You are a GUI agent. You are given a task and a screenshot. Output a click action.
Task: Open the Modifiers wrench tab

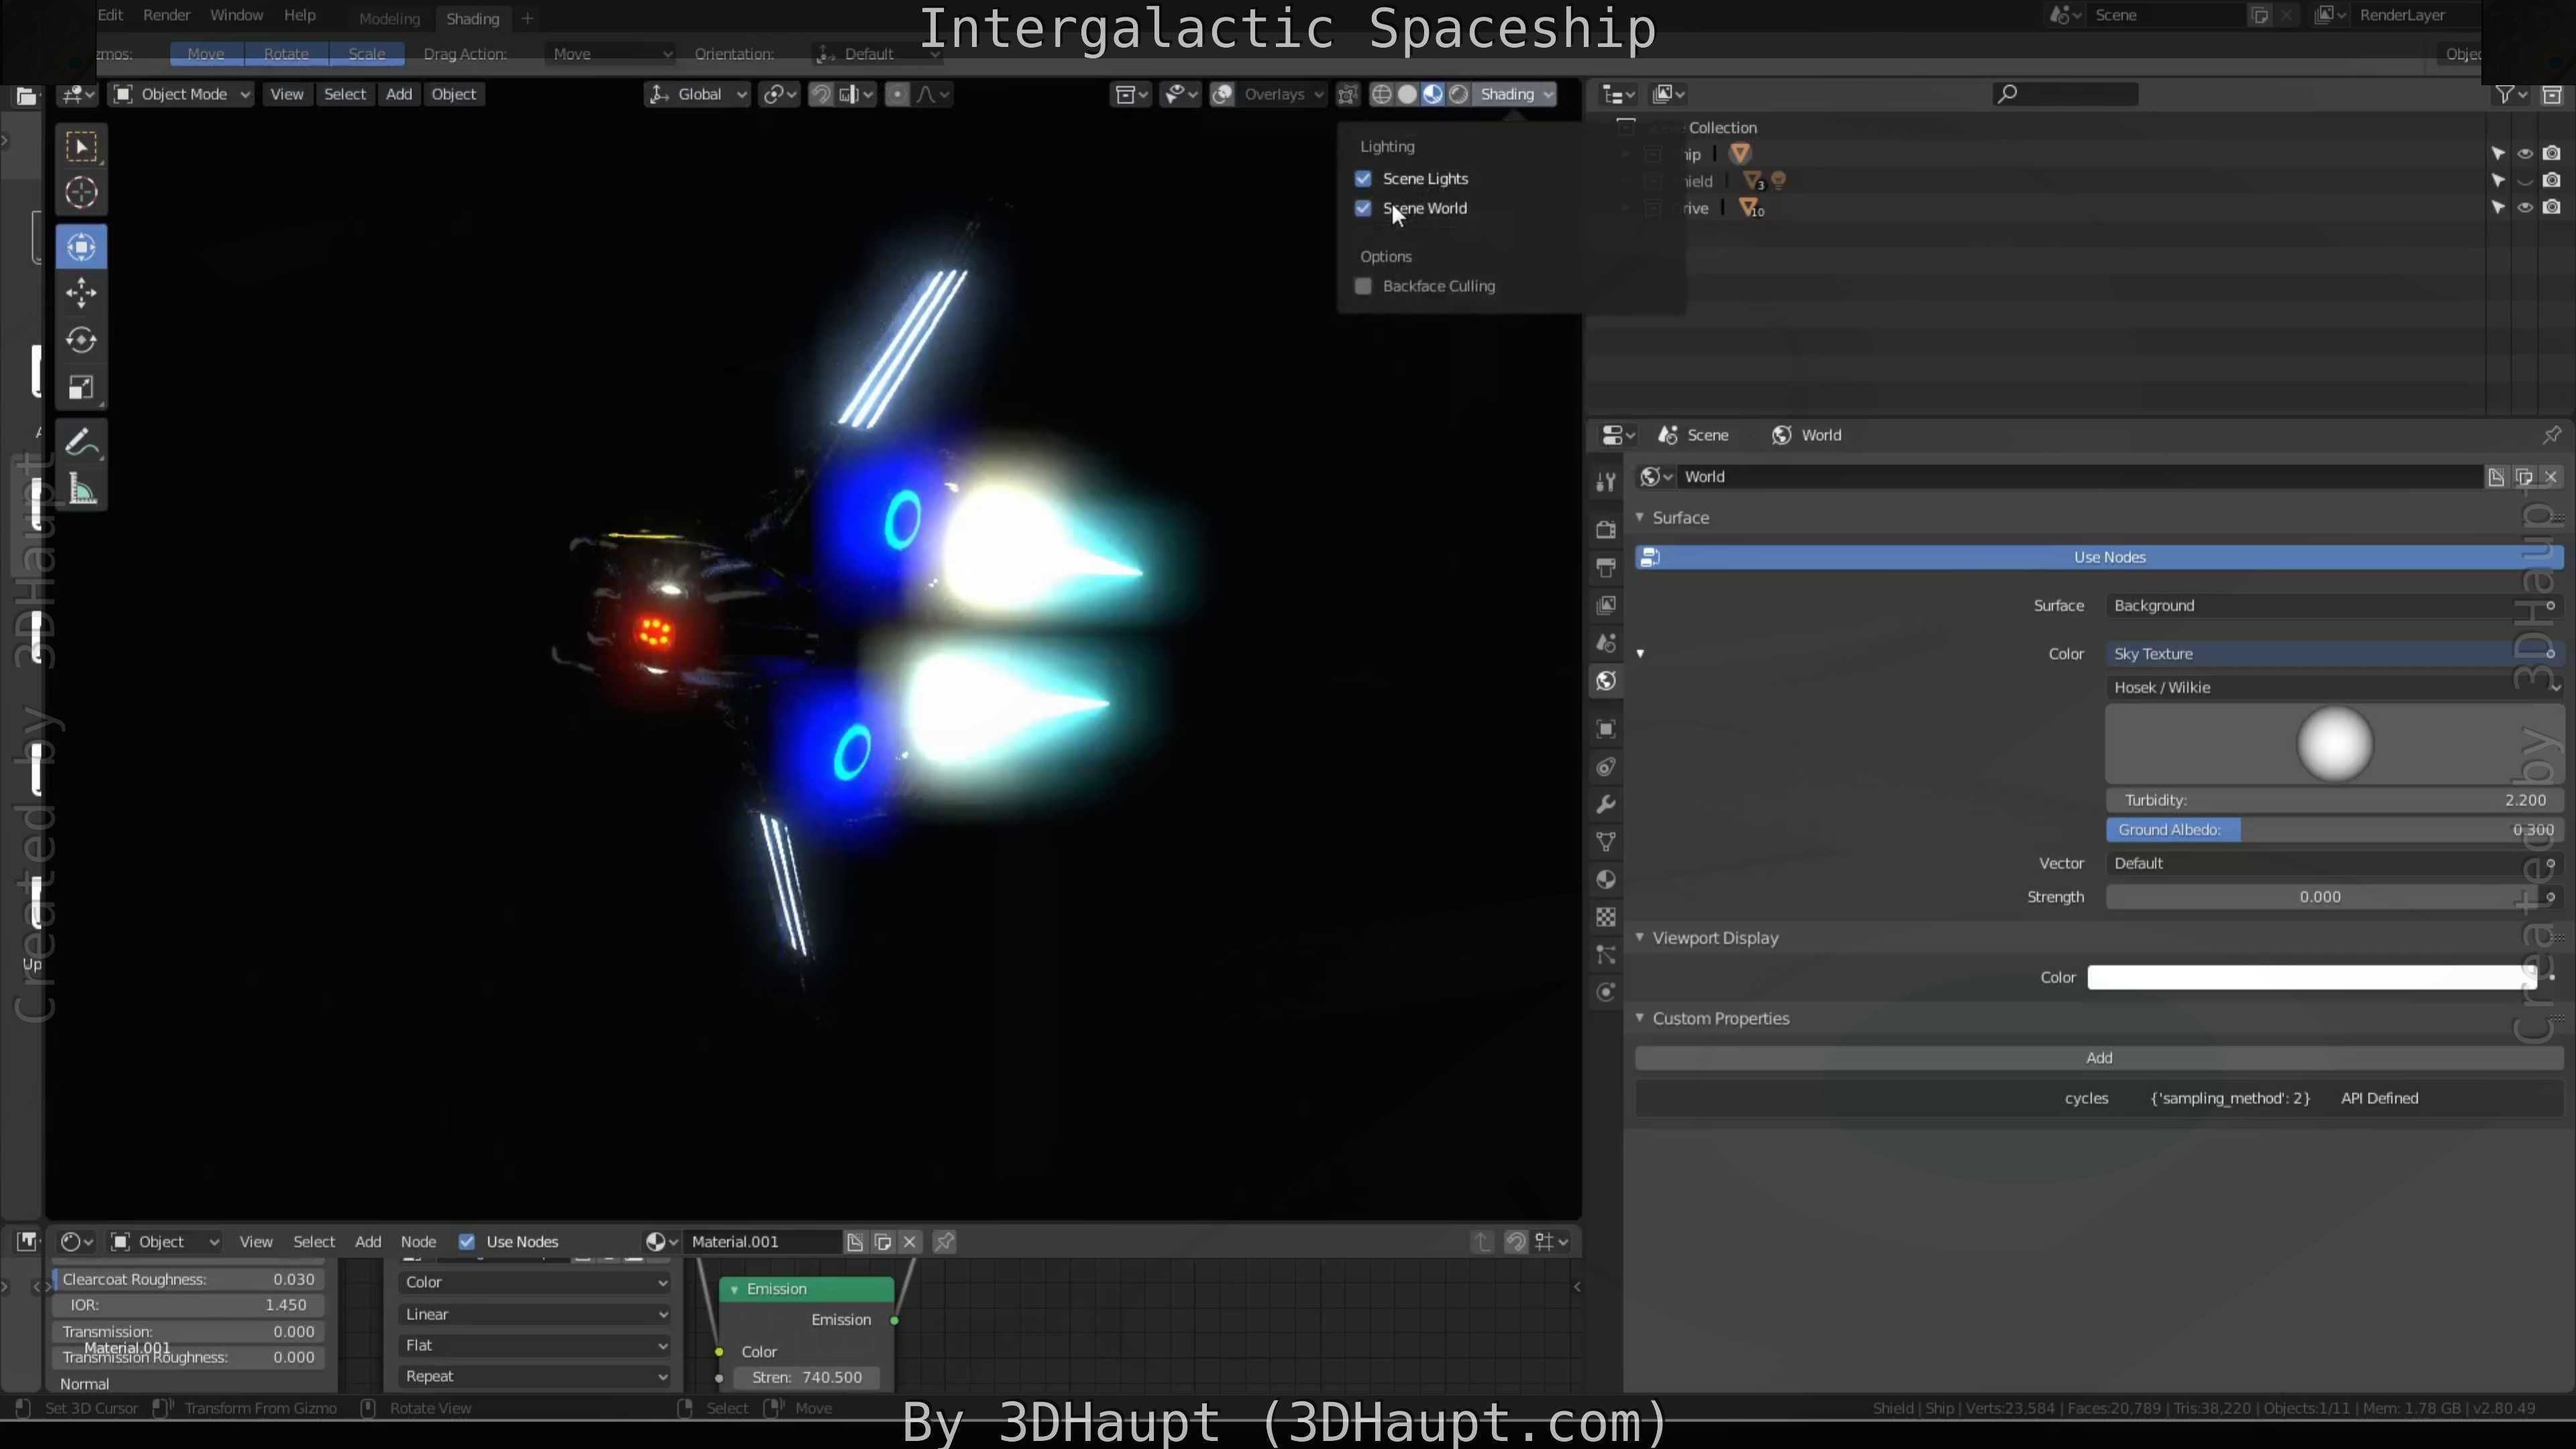pyautogui.click(x=1606, y=805)
